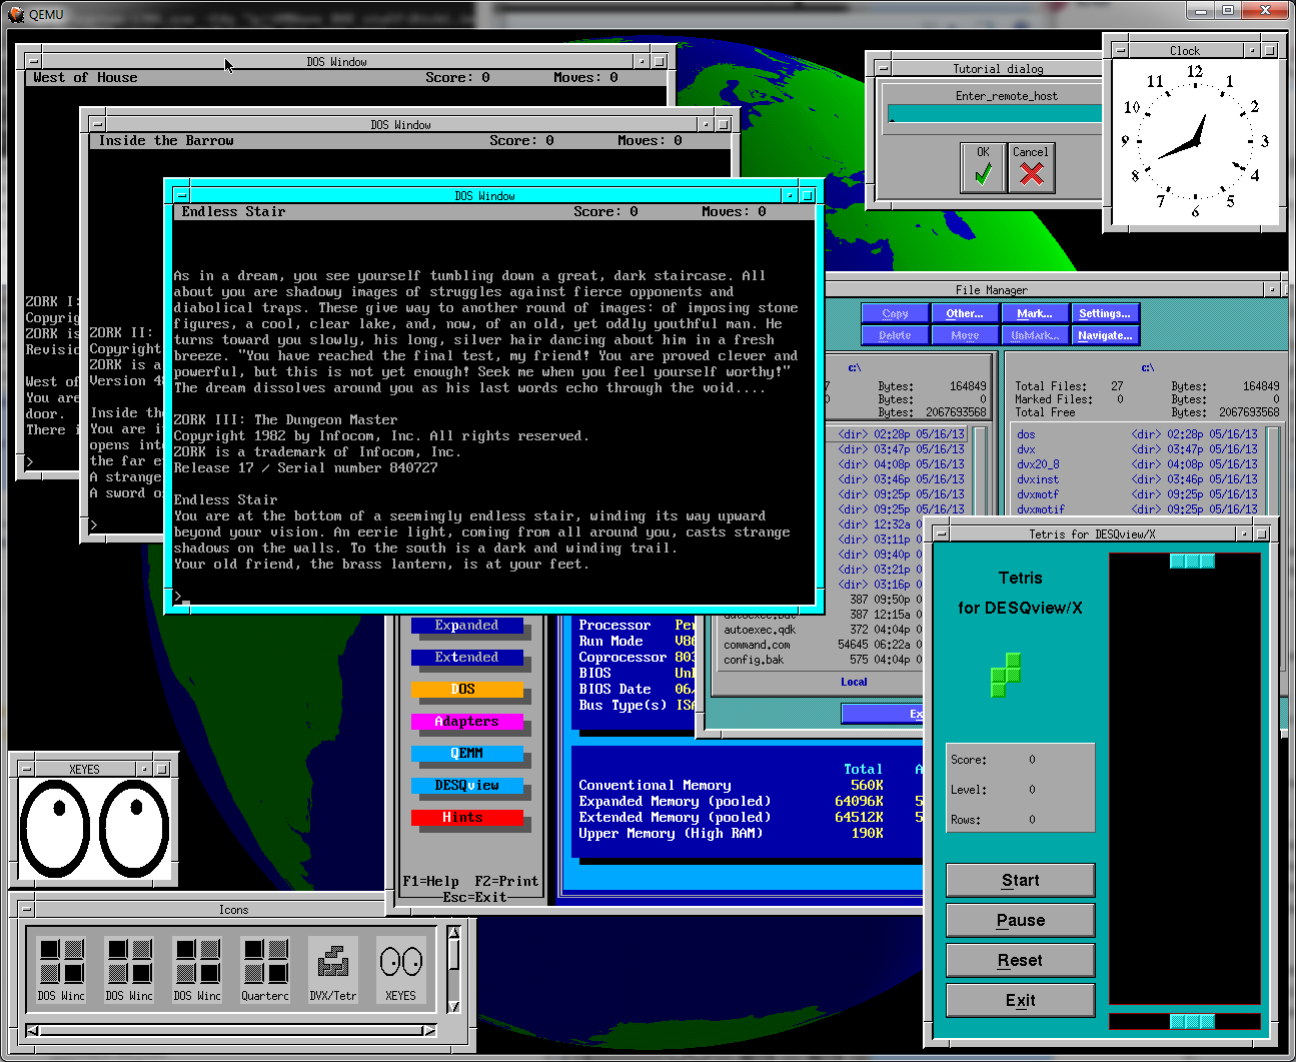Launch XEYES from the Icons panel
The width and height of the screenshot is (1296, 1062).
400,965
